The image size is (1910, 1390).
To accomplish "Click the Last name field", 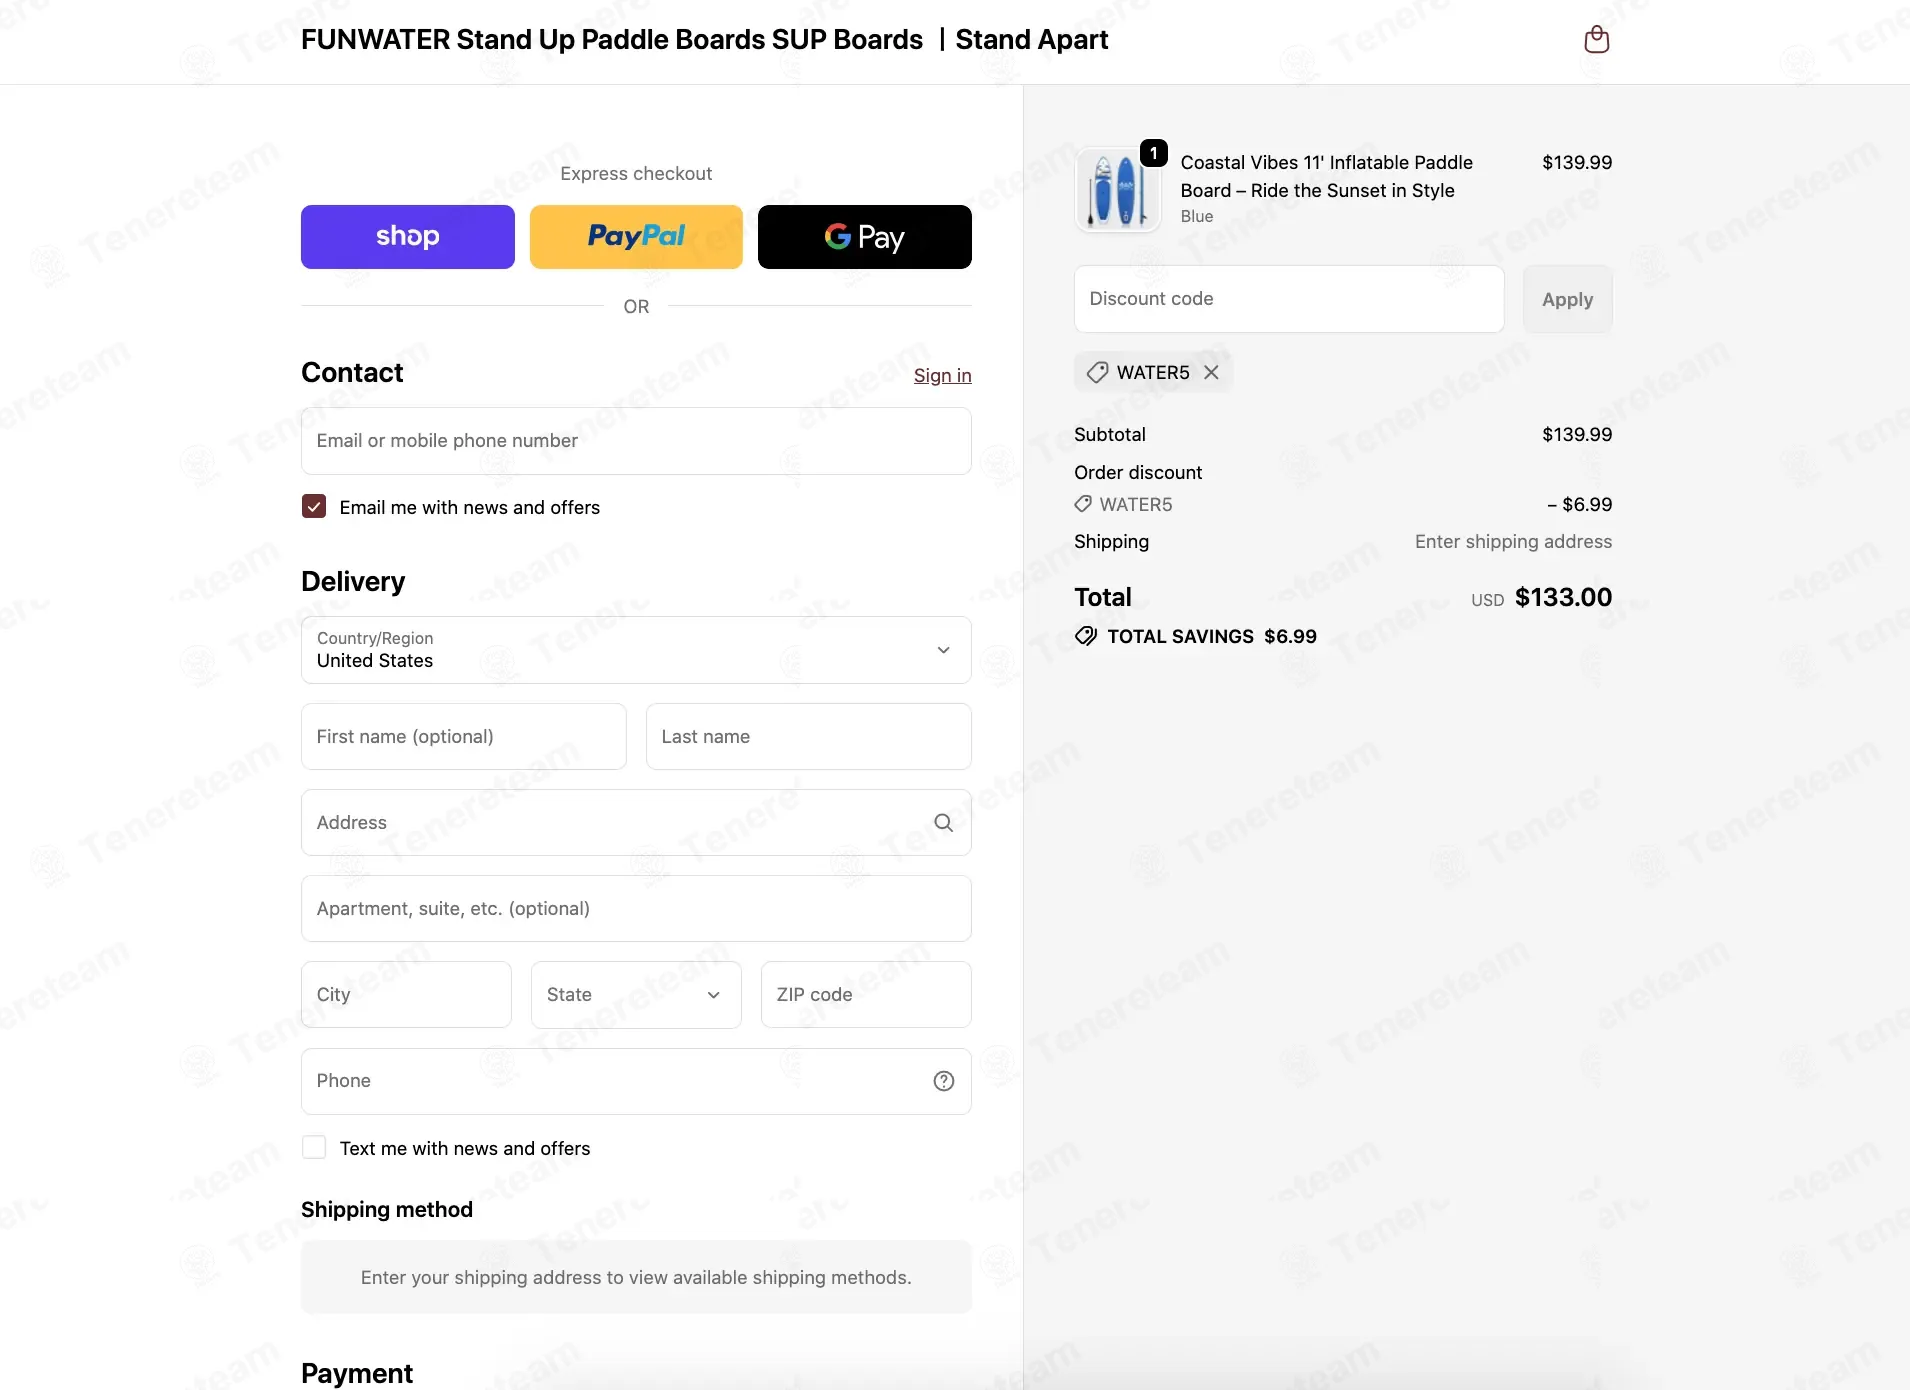I will point(808,737).
